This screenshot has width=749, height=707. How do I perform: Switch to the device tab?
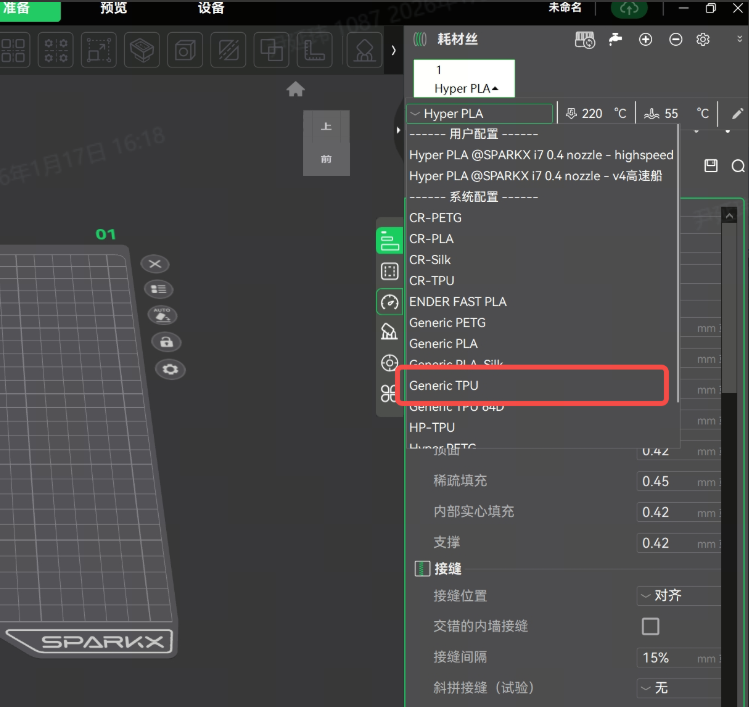[x=211, y=8]
